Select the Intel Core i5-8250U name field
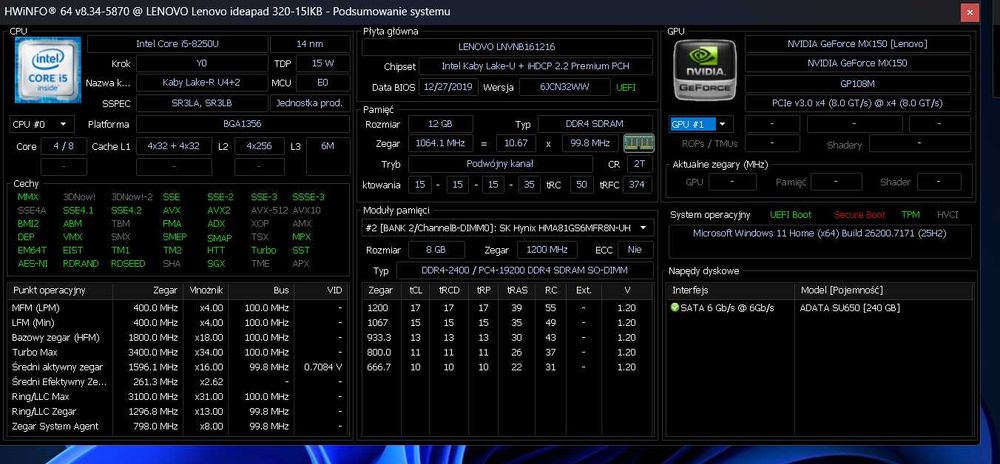The height and width of the screenshot is (464, 1000). coord(177,44)
